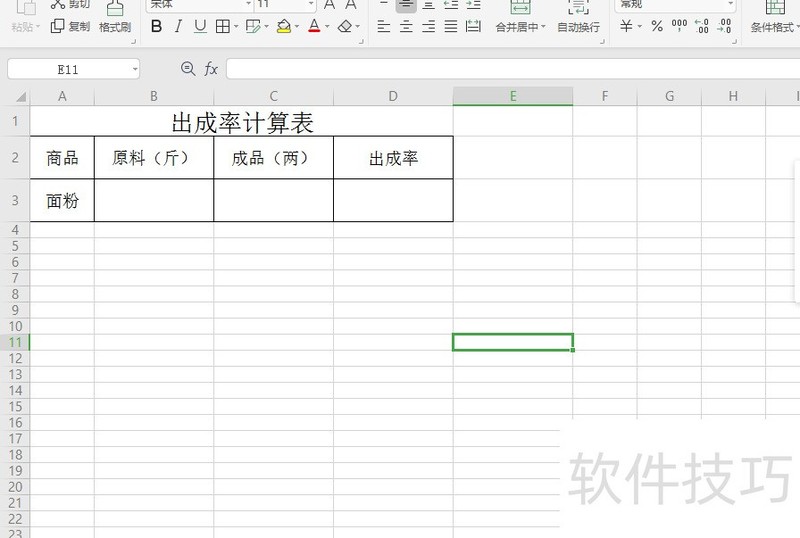
Task: Click the currency ¥ format icon
Action: pos(627,27)
